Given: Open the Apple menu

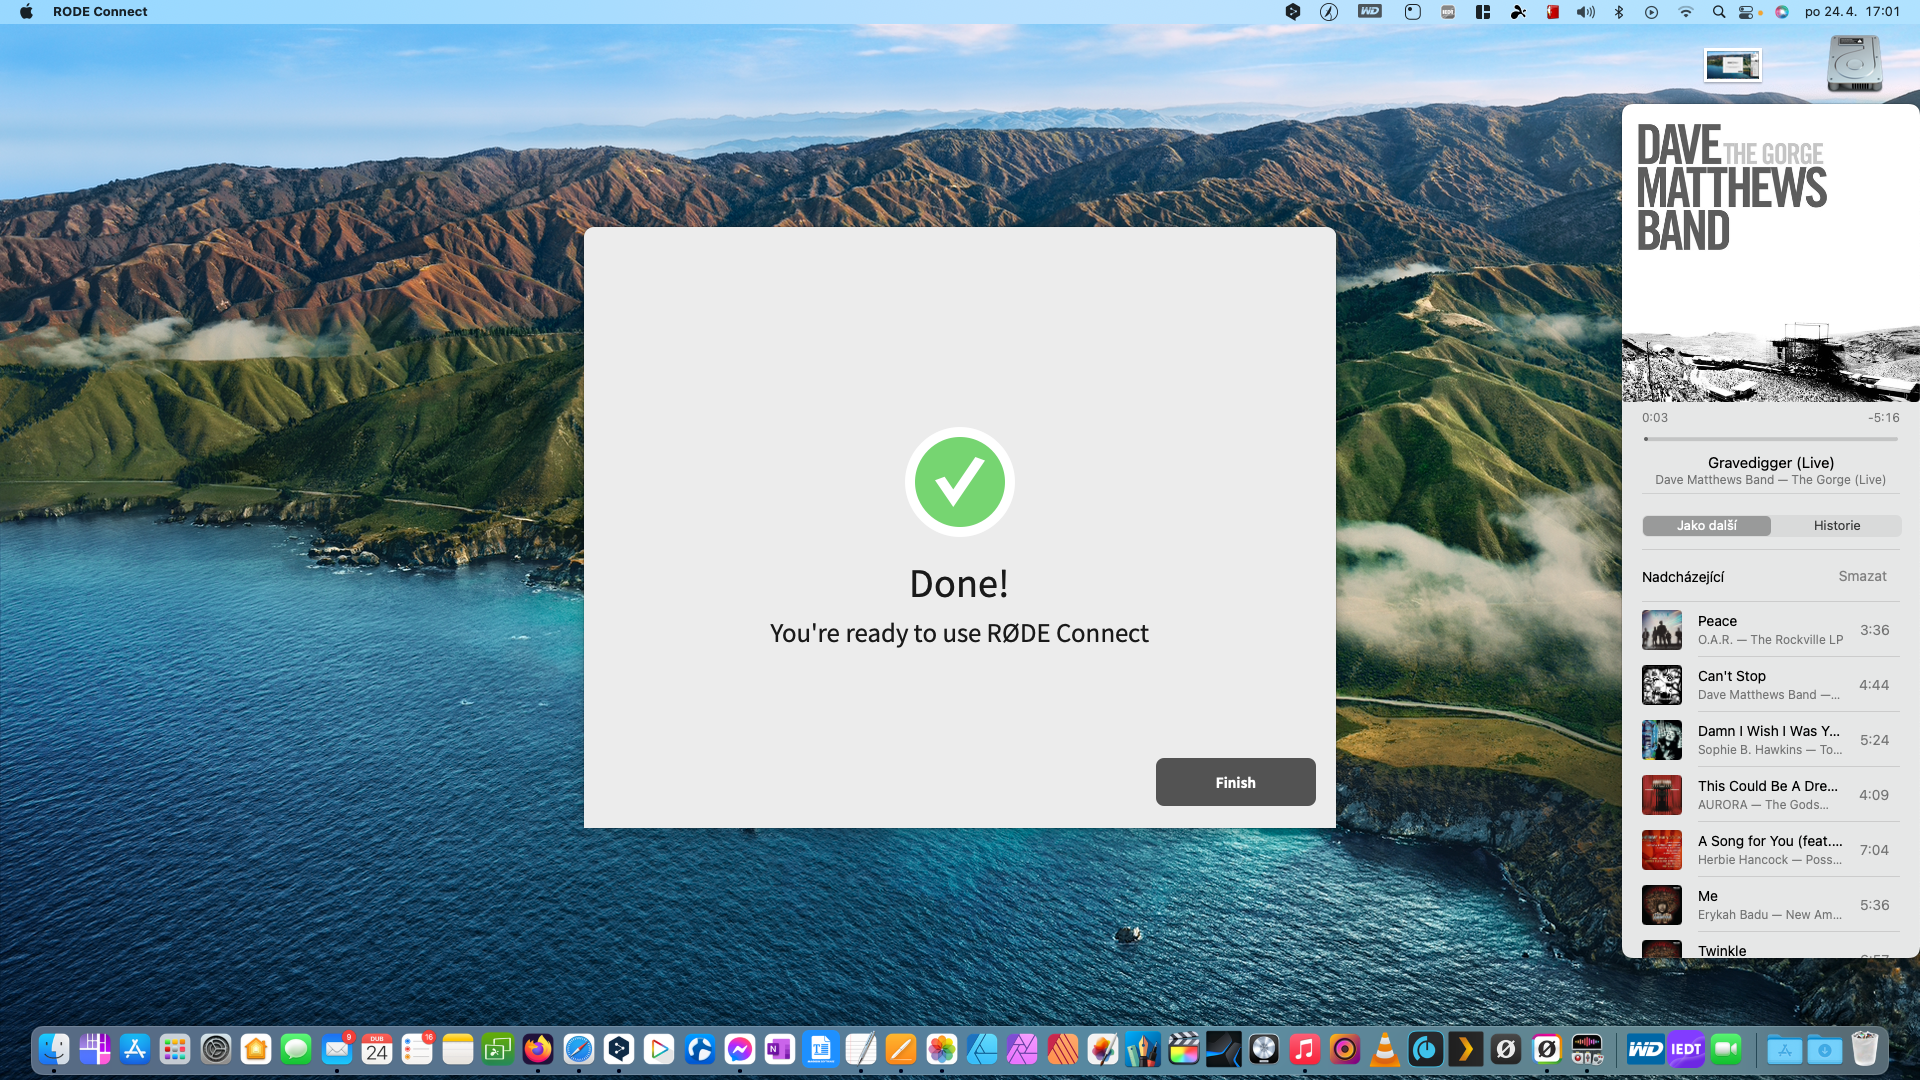Looking at the screenshot, I should pos(26,12).
